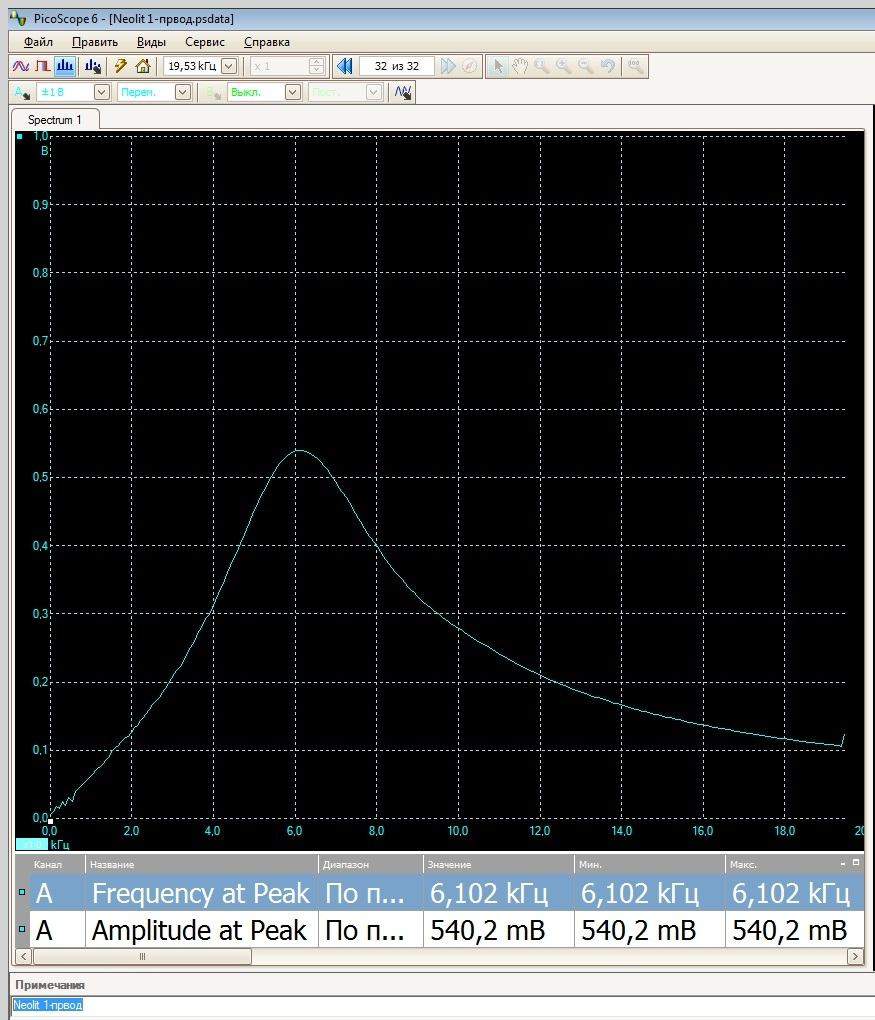Toggle Frequency at Peak row marker
The image size is (875, 1020).
pyautogui.click(x=22, y=892)
